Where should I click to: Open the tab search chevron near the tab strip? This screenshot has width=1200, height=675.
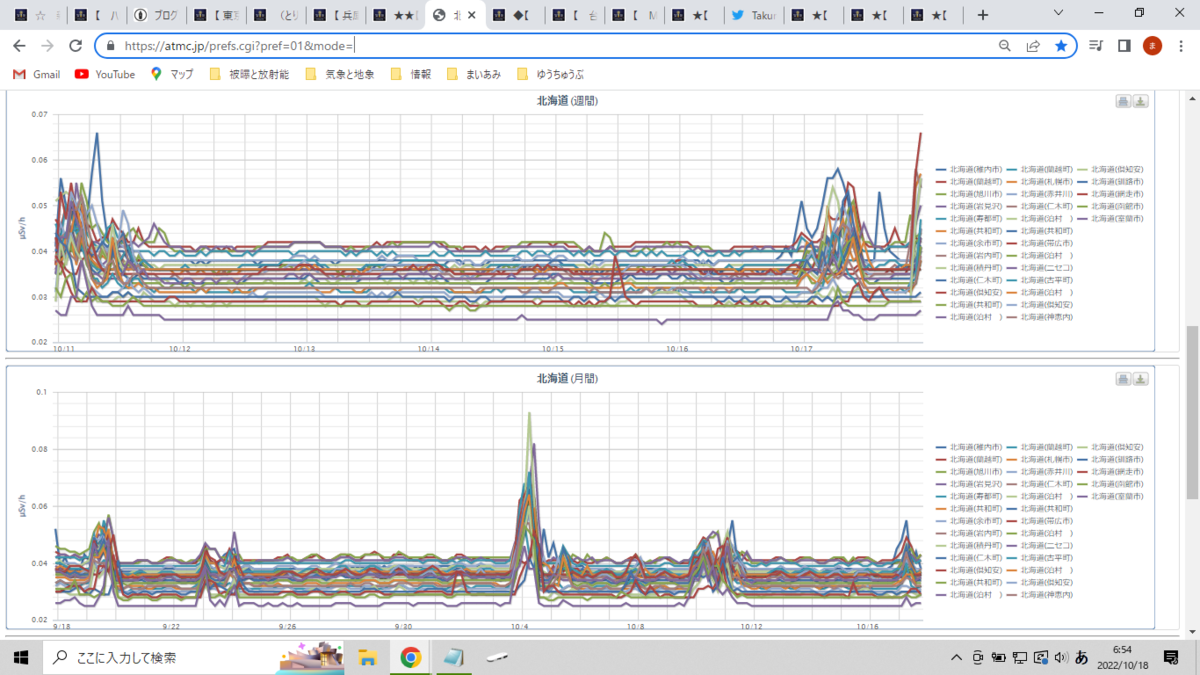(1057, 15)
